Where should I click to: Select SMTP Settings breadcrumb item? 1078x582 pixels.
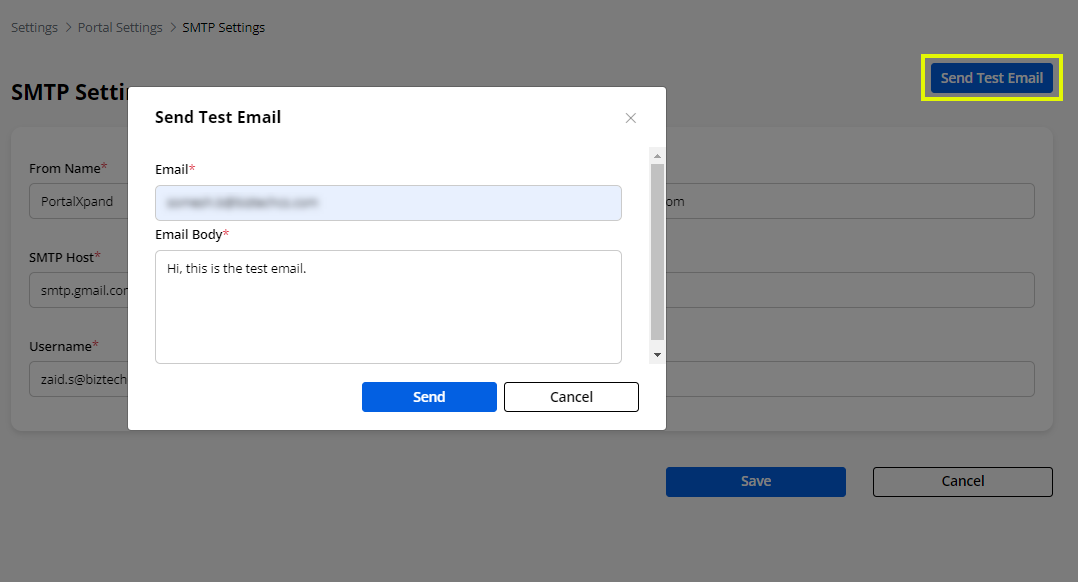click(x=223, y=27)
